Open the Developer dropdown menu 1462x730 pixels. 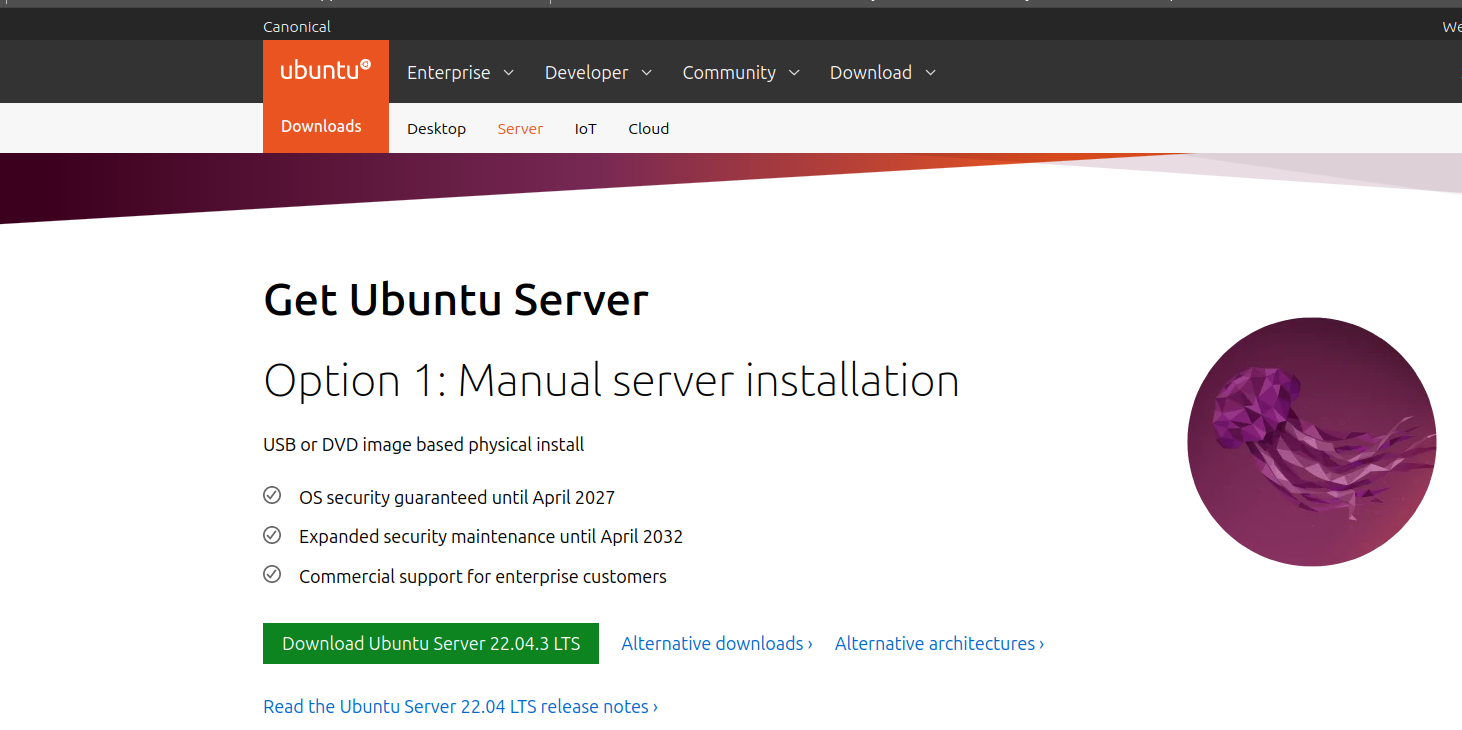(x=598, y=72)
